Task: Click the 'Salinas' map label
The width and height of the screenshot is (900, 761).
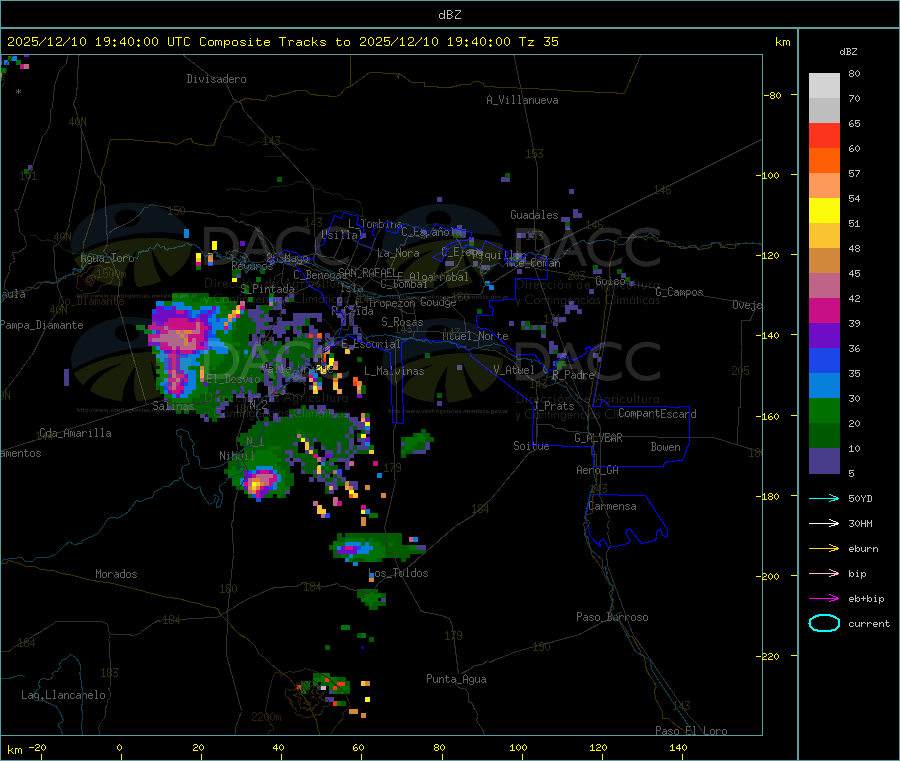Action: (x=173, y=406)
